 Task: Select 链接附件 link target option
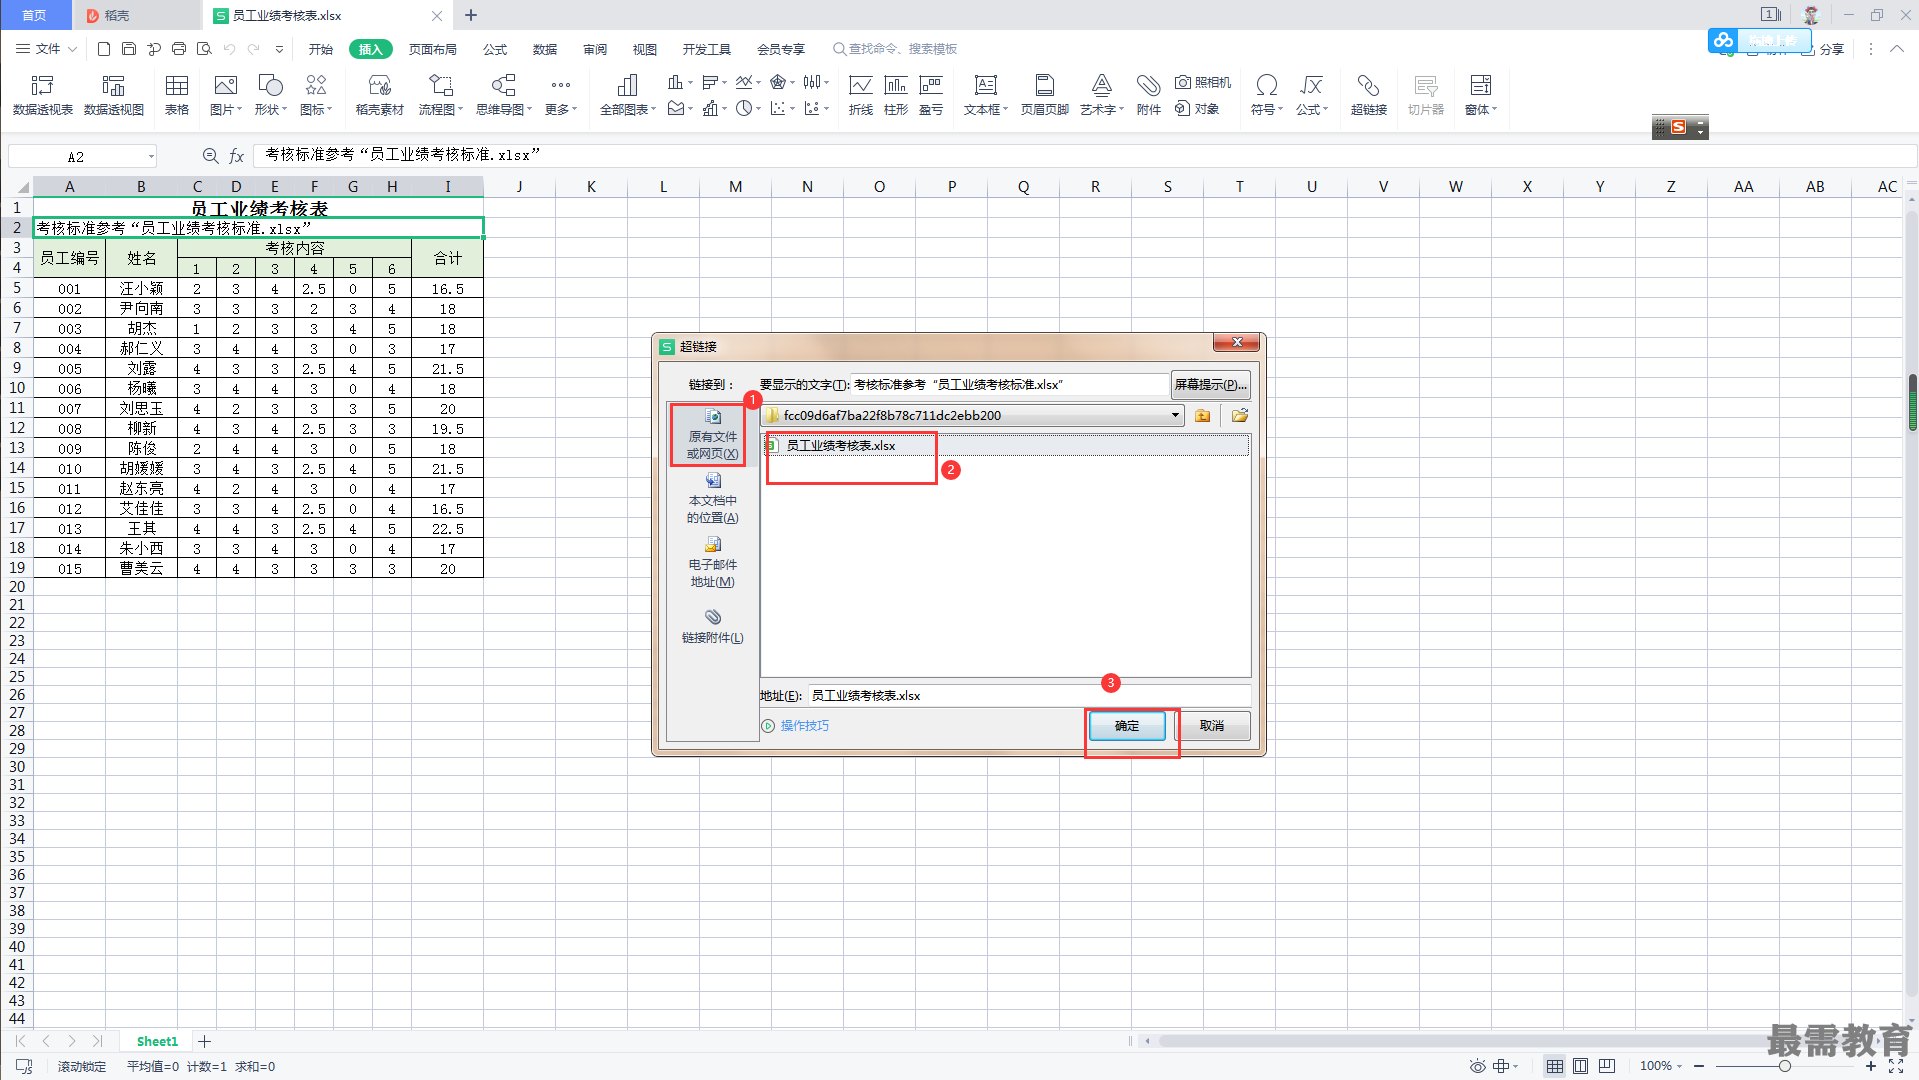713,627
